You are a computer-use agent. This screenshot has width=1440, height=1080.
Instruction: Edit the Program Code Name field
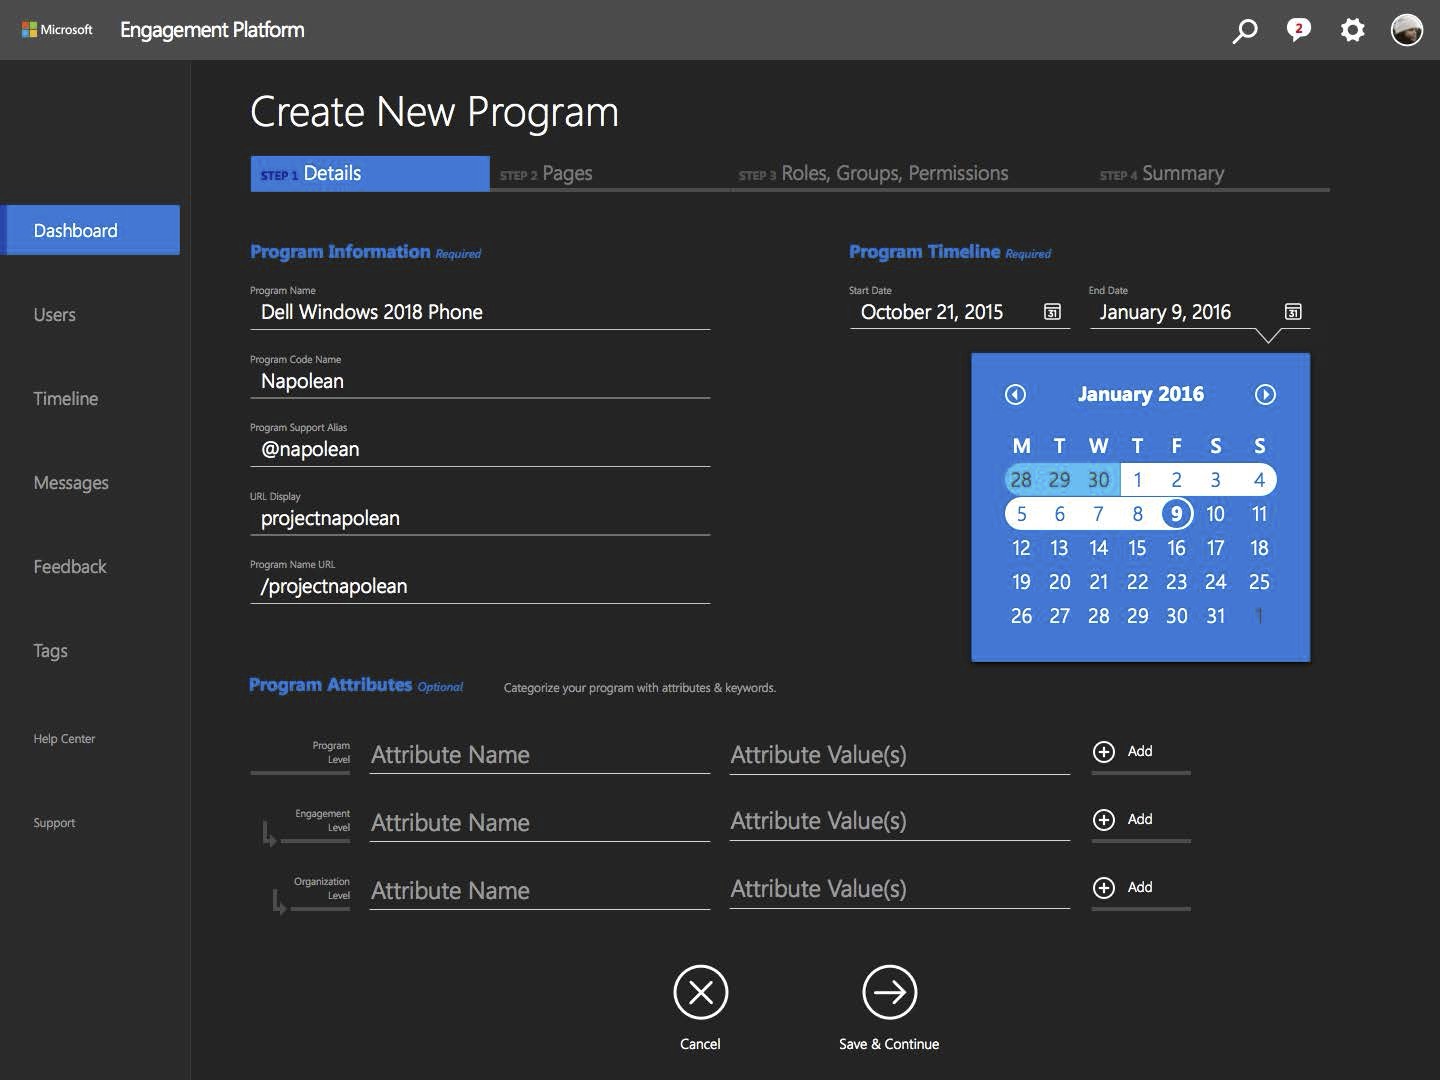[480, 381]
